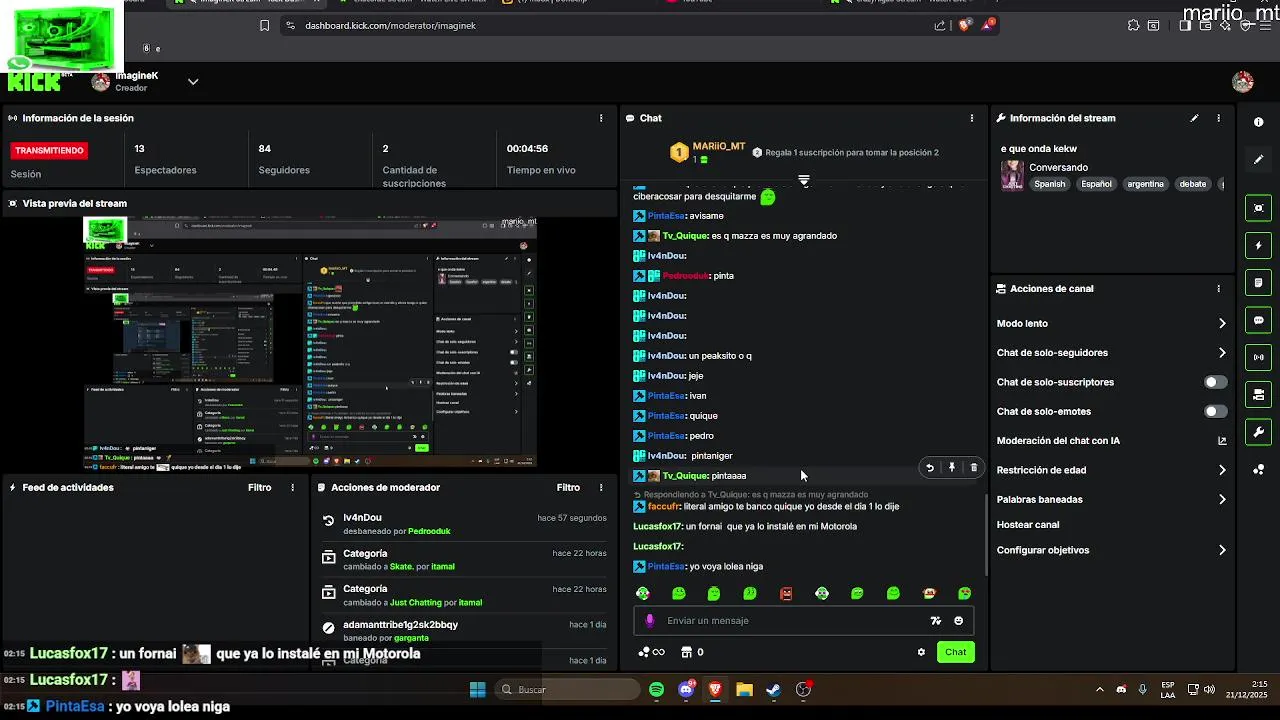Viewport: 1280px width, 720px height.
Task: Toggle the broadcast signal sidebar icon
Action: tap(1258, 357)
